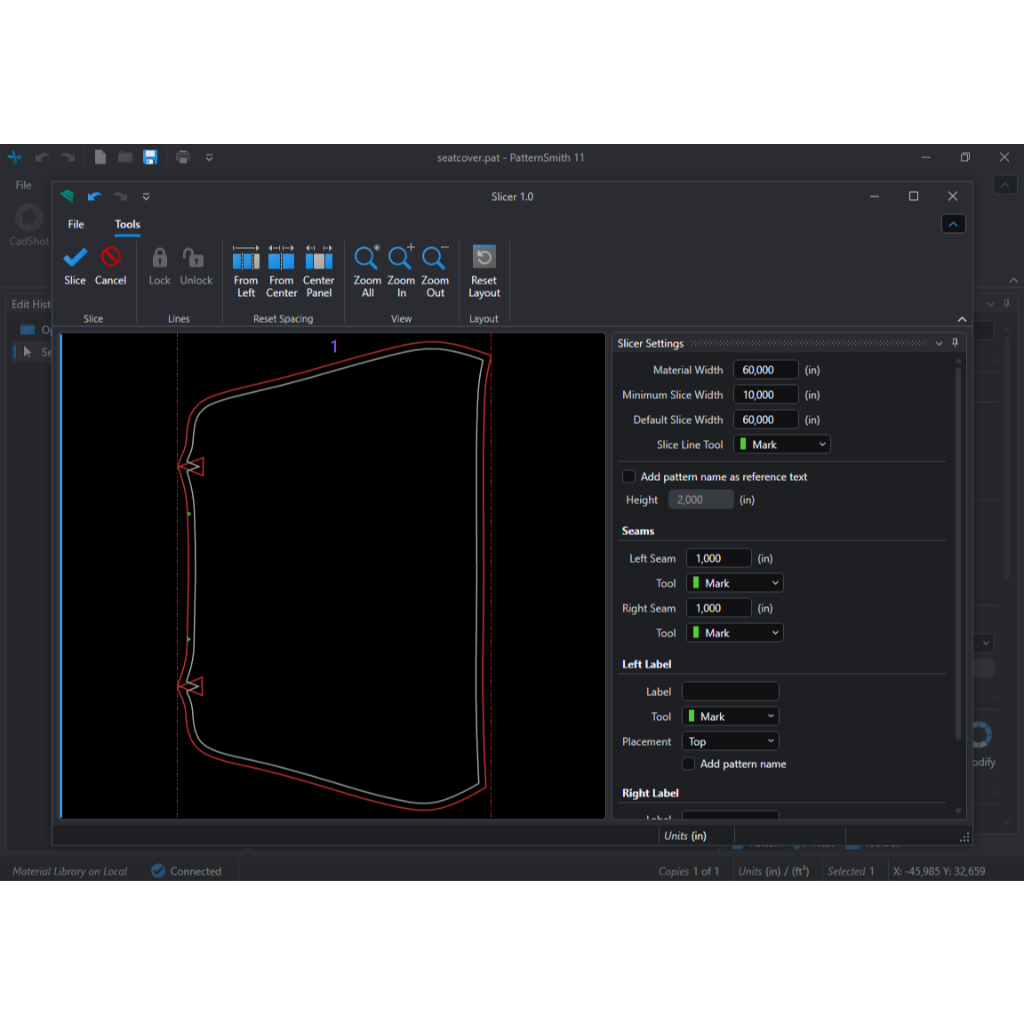The image size is (1024, 1024).
Task: Open the Left Seam Tool dropdown
Action: pyautogui.click(x=734, y=583)
